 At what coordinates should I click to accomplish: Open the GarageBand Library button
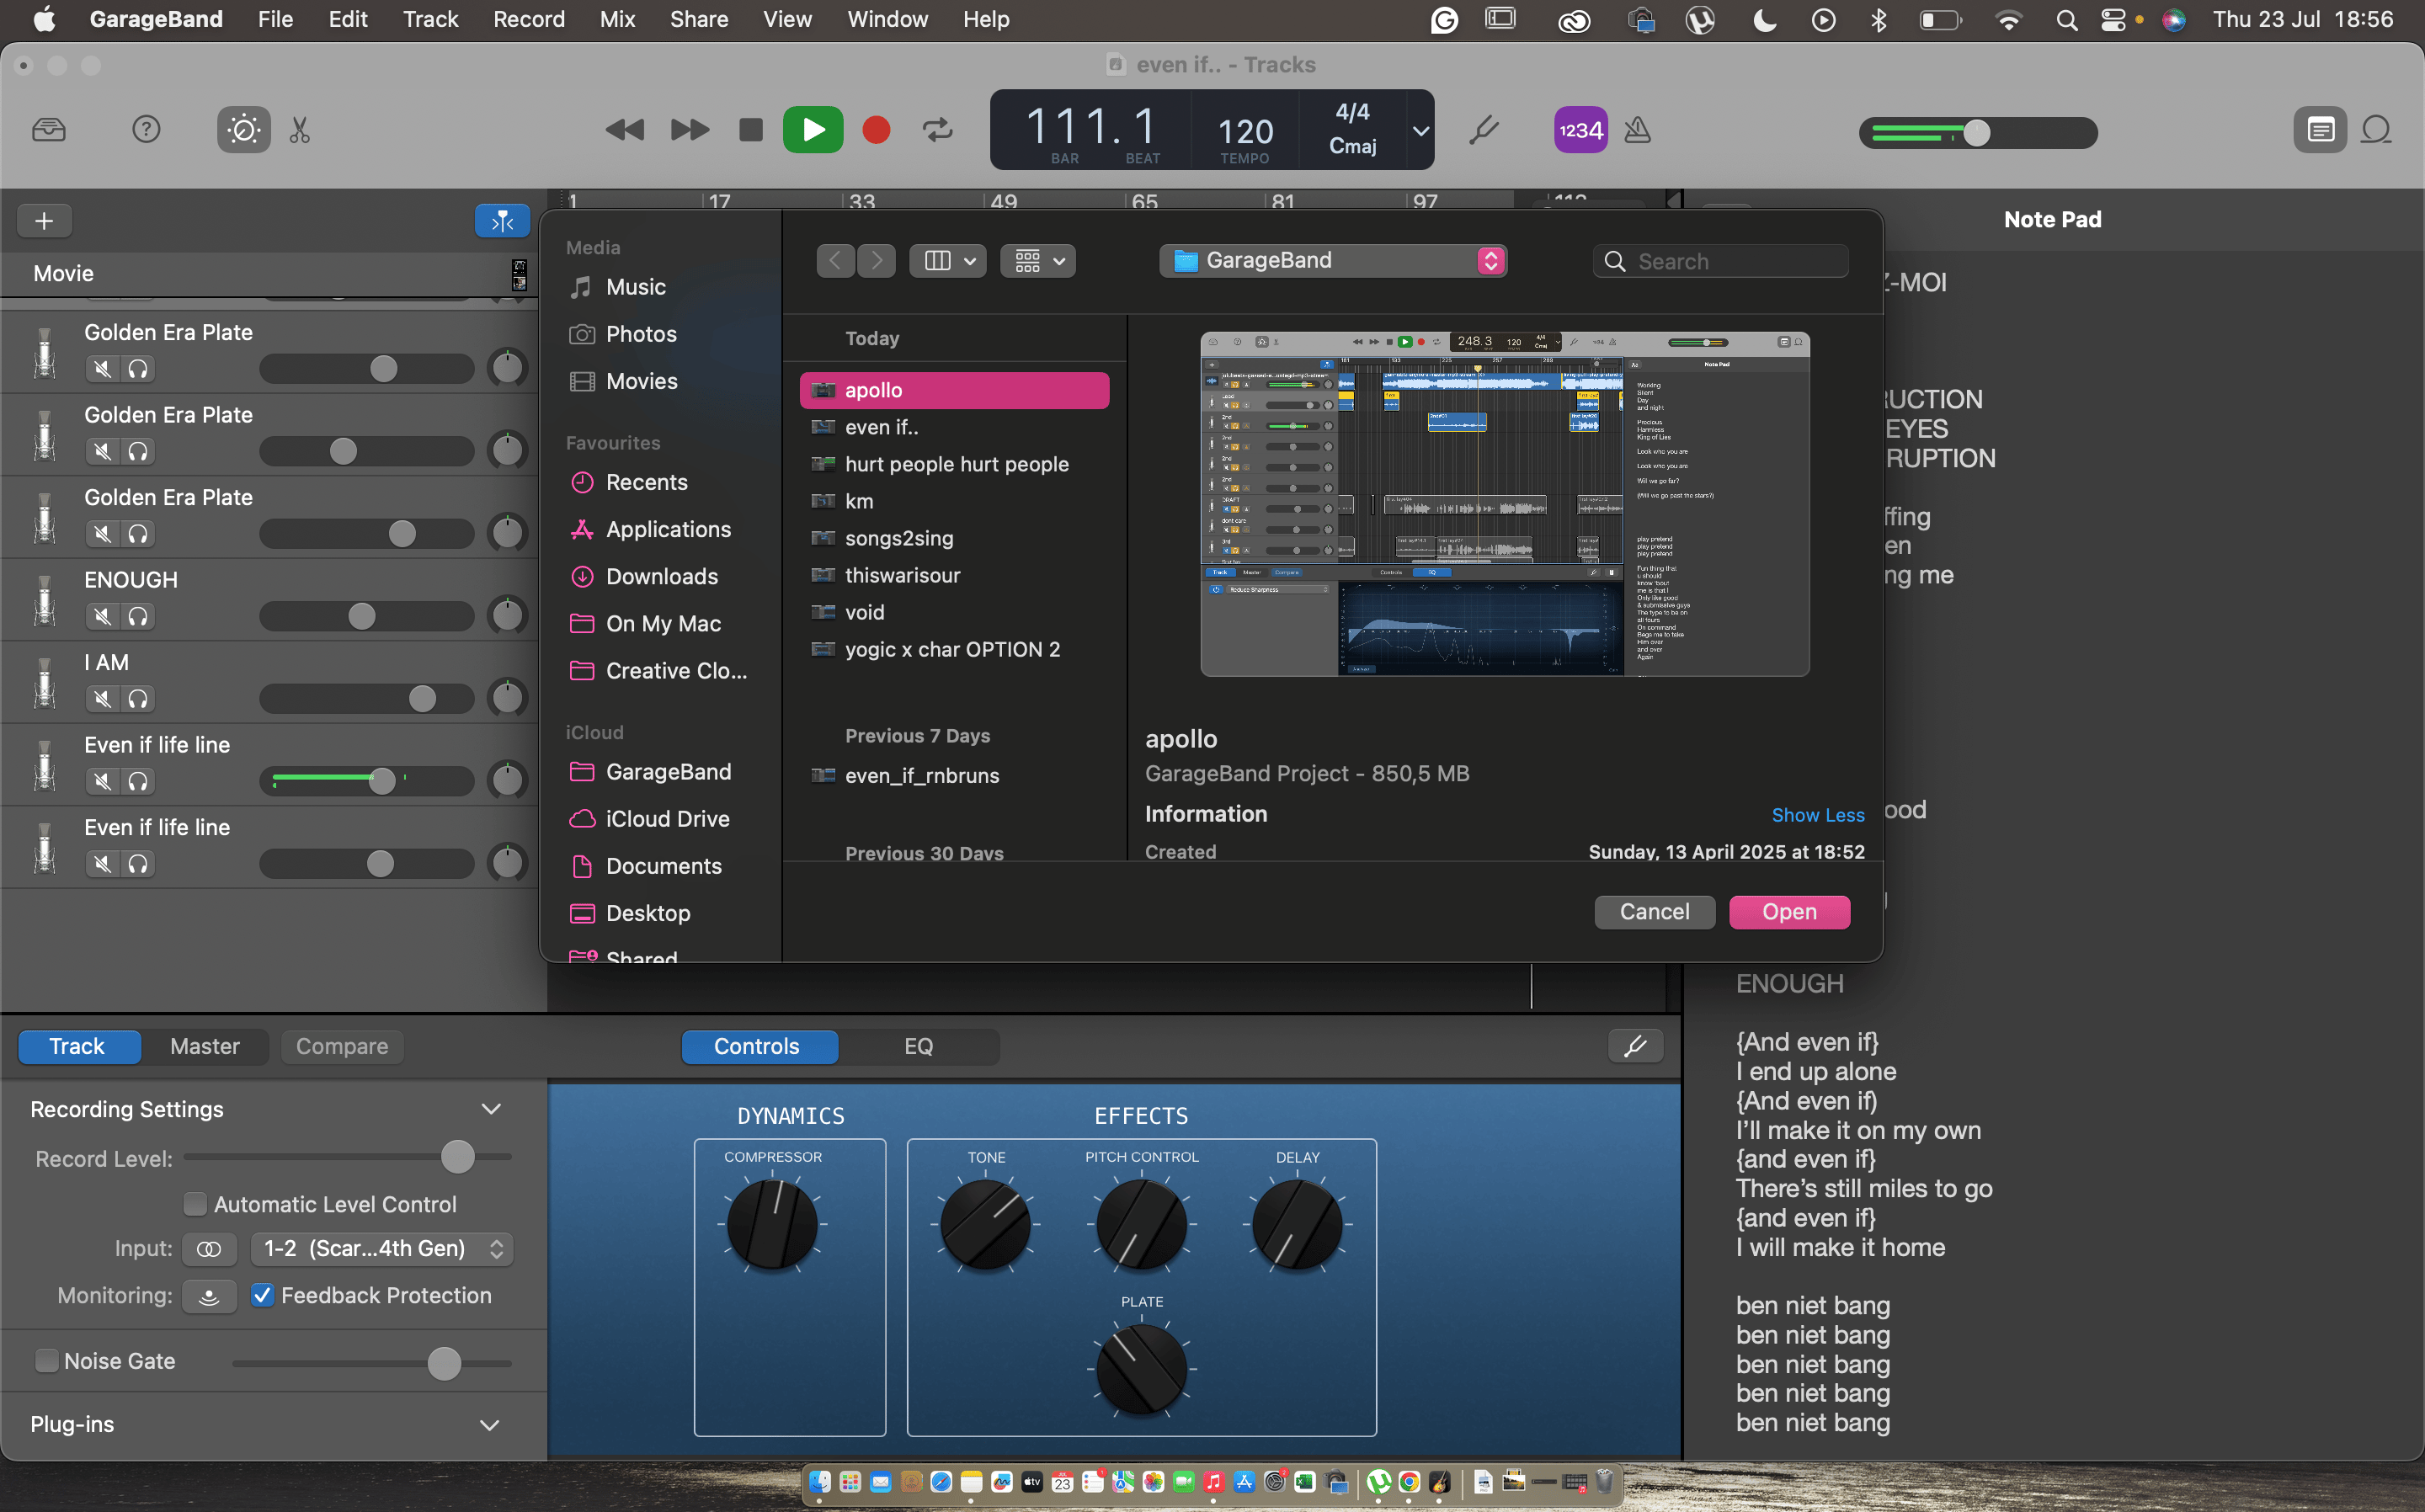pyautogui.click(x=49, y=130)
